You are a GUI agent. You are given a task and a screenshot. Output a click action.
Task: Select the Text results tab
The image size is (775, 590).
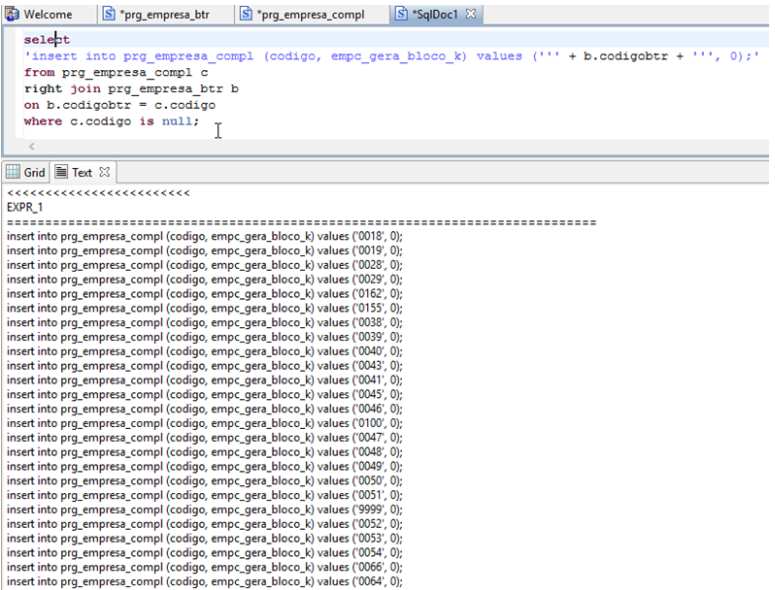82,172
